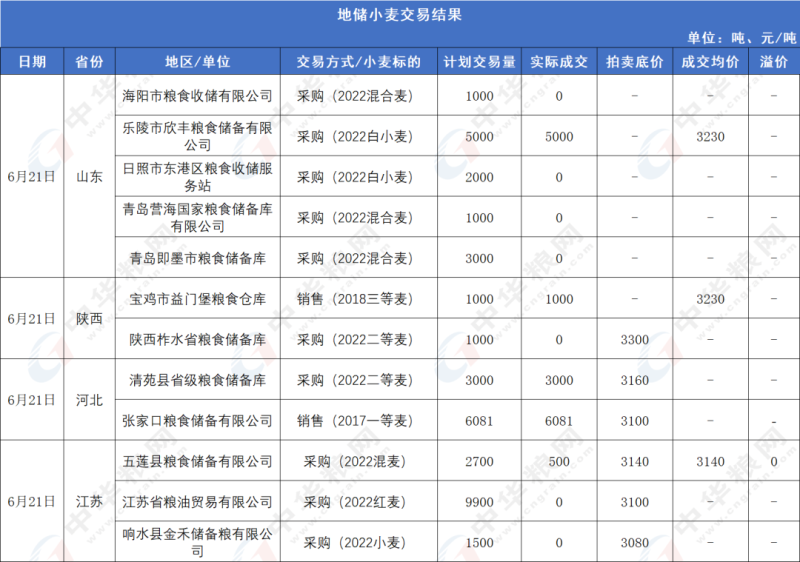The width and height of the screenshot is (800, 562).
Task: Select the 销售（2017一等麦）cell
Action: coord(358,420)
